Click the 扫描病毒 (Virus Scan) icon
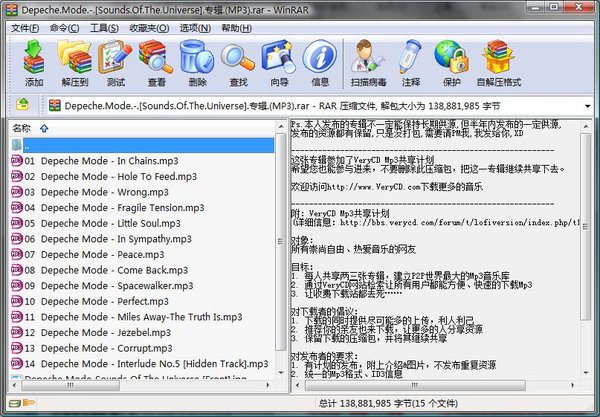Viewport: 600px width, 417px height. coord(368,57)
